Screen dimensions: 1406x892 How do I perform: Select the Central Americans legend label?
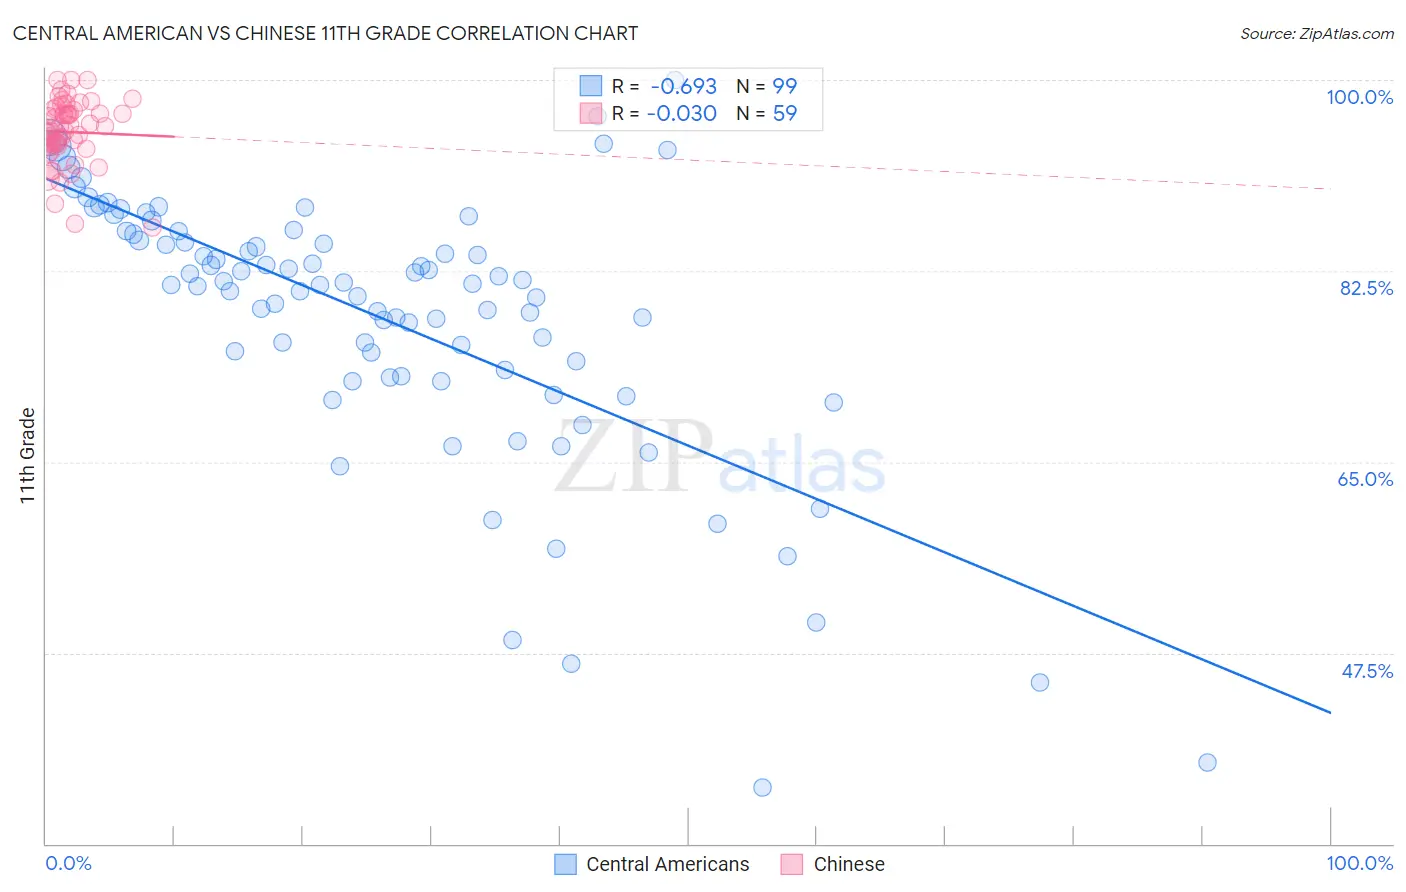pos(668,864)
